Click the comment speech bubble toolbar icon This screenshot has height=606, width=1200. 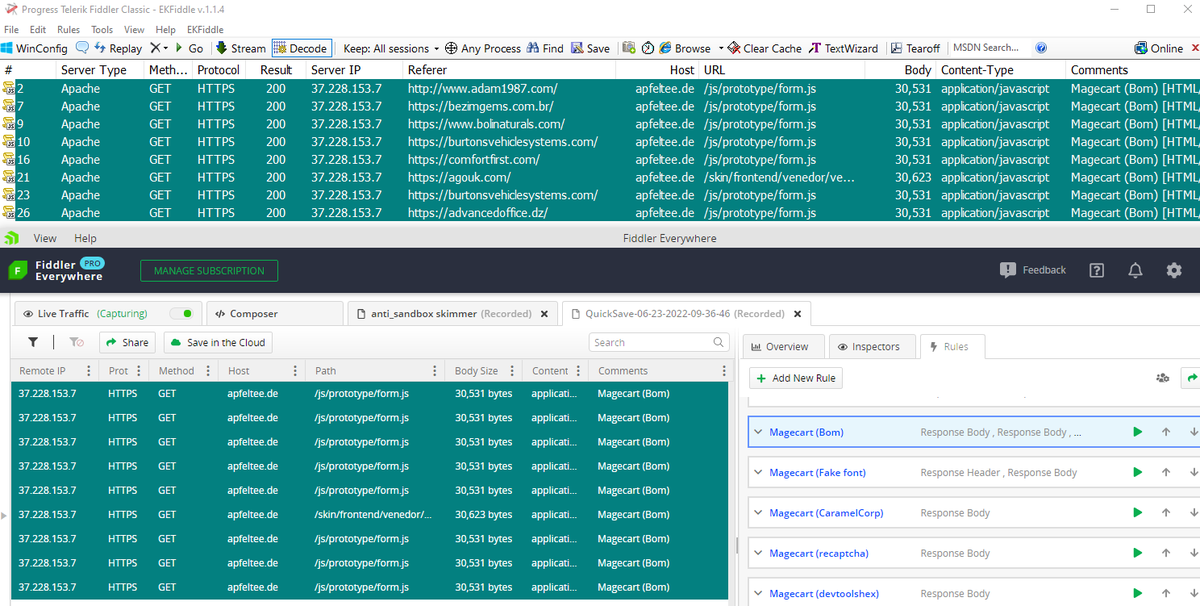coord(82,48)
